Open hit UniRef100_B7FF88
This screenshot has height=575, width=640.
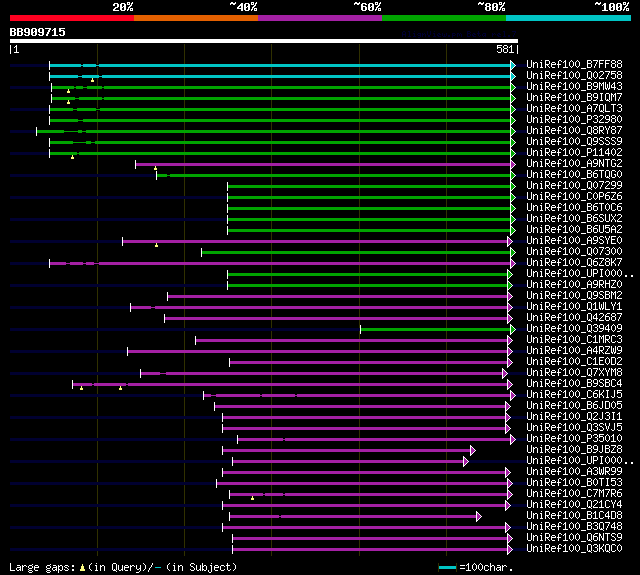pyautogui.click(x=574, y=64)
